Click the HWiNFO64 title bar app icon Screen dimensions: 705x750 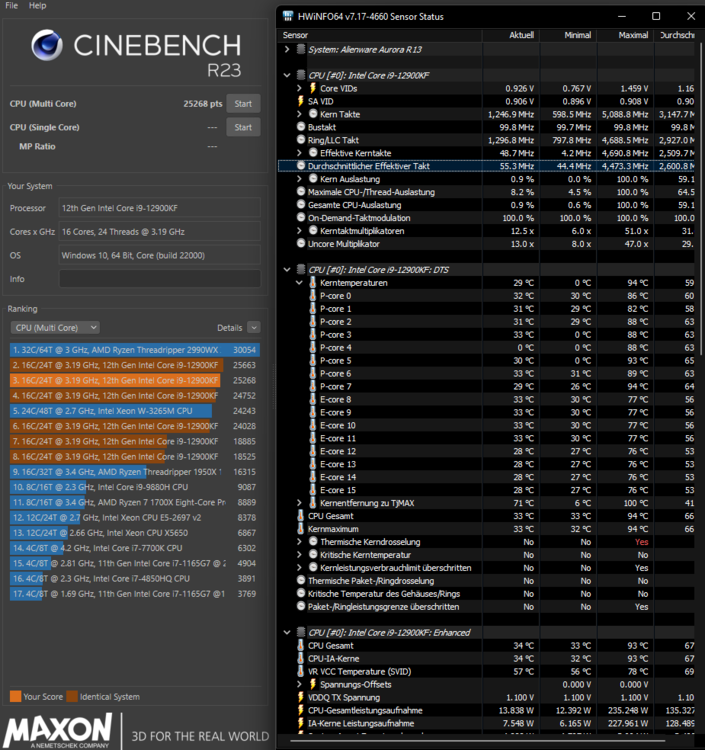(x=289, y=16)
